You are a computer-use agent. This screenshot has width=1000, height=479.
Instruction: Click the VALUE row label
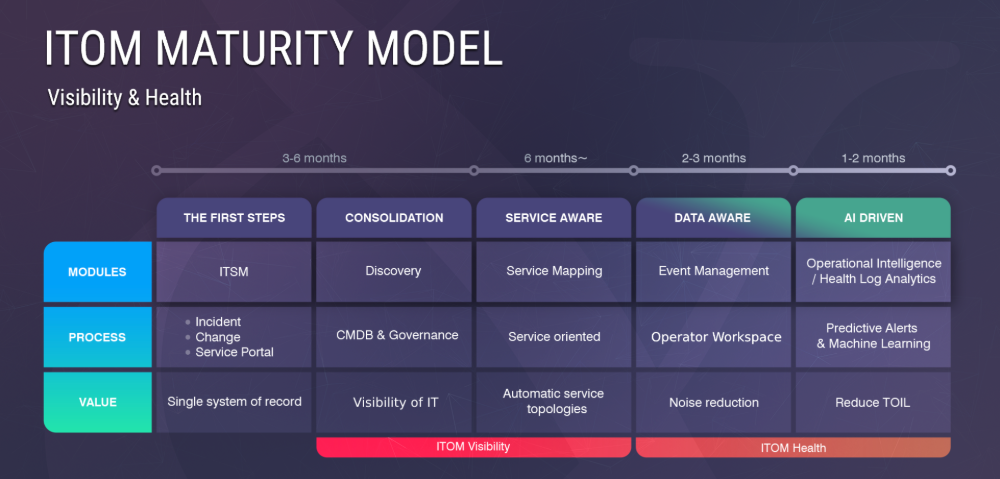98,402
